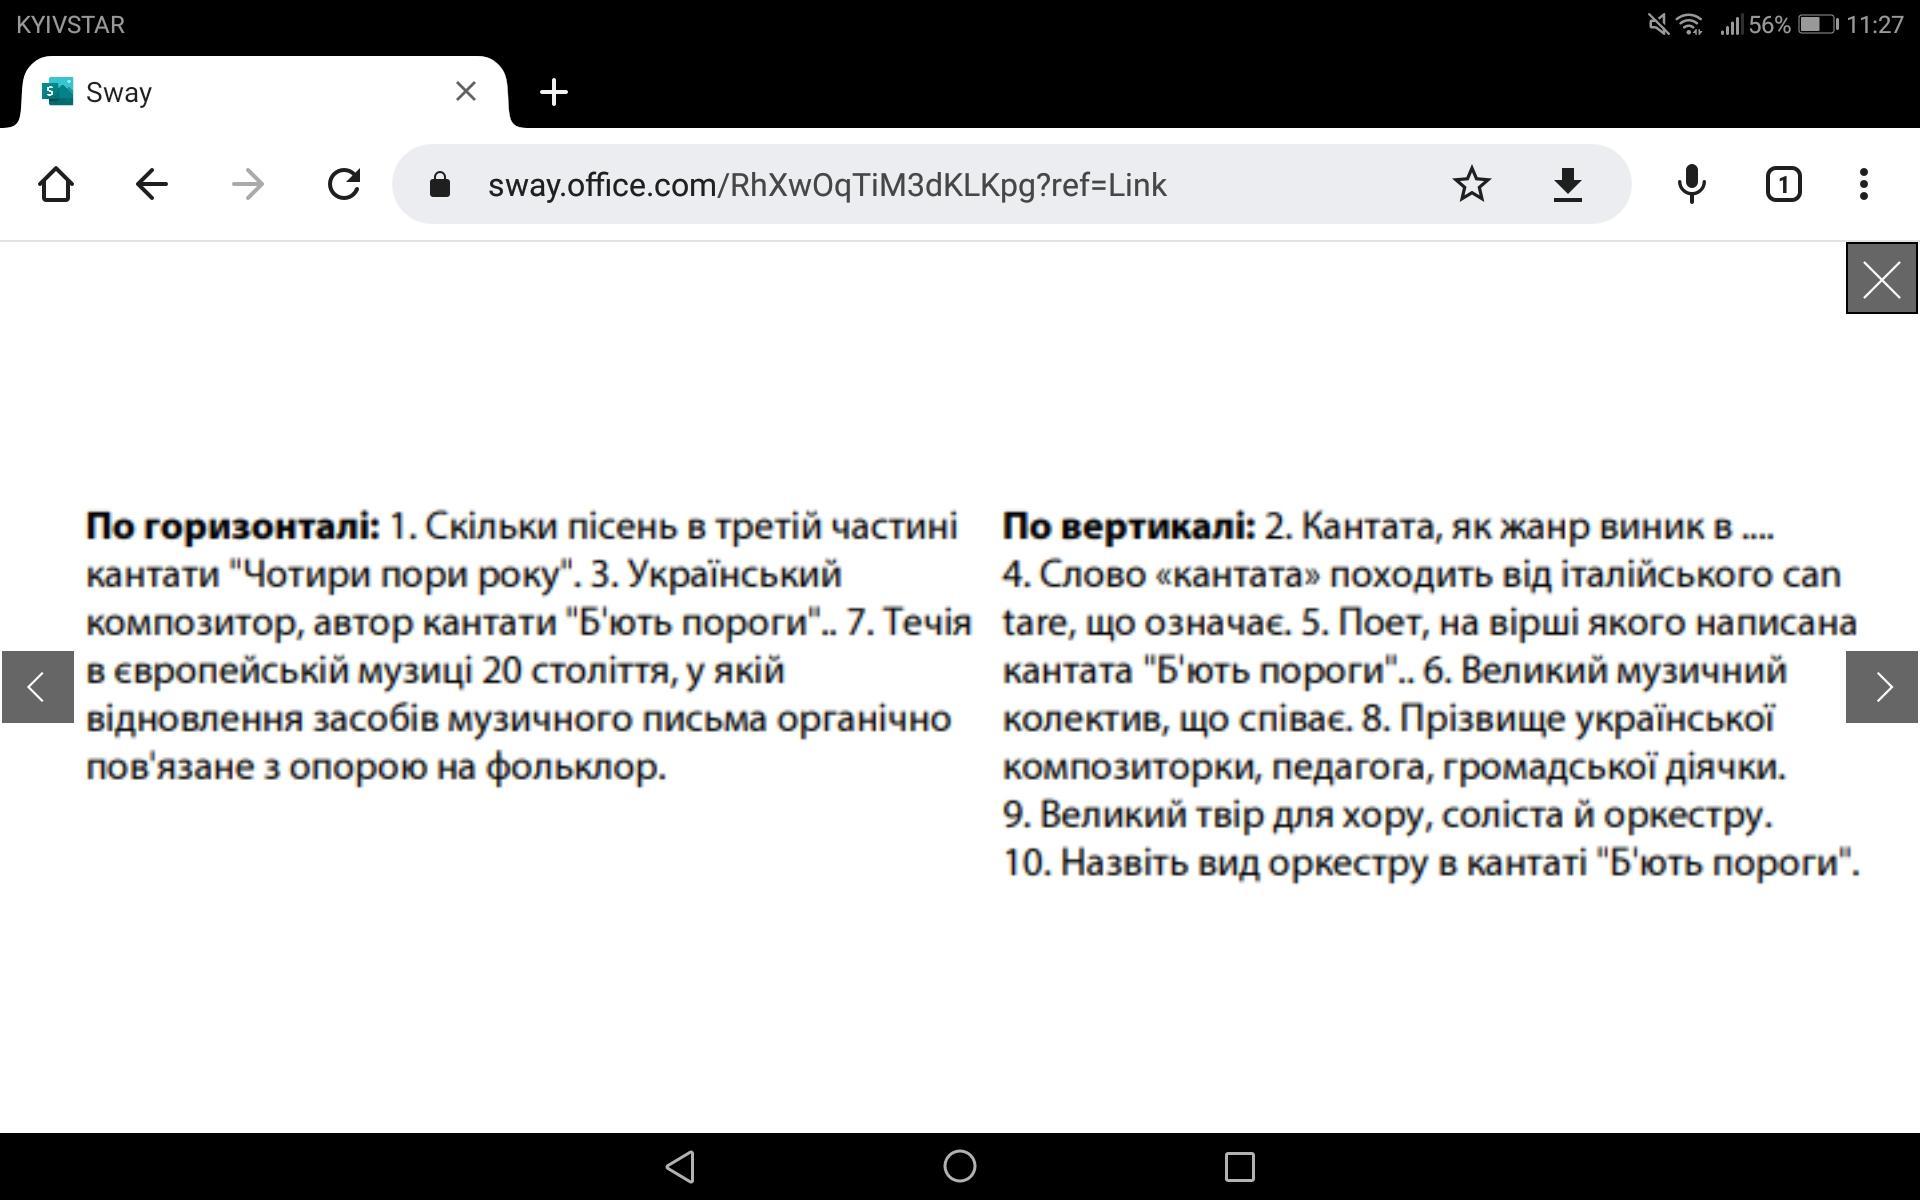The image size is (1920, 1200).
Task: Download the page using the download icon
Action: point(1567,184)
